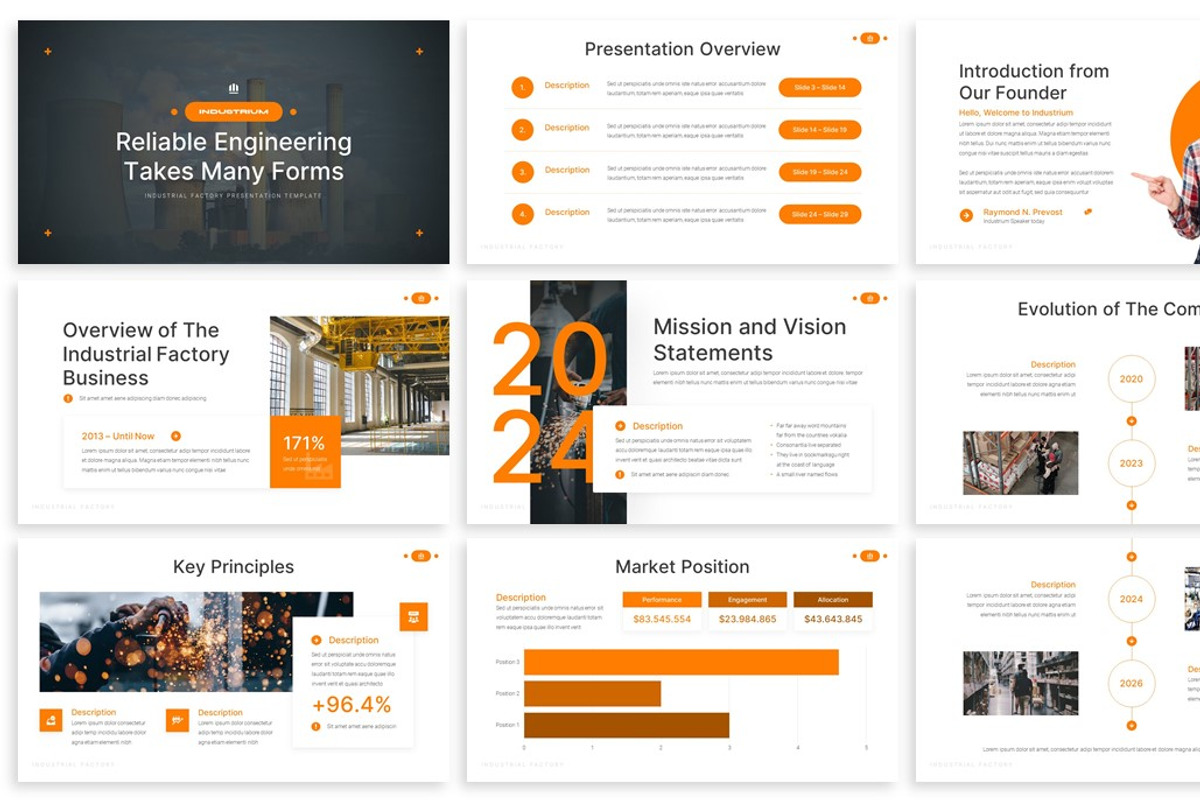Image resolution: width=1200 pixels, height=800 pixels.
Task: Click the warehouse aisle photo beside 2026 circle
Action: tap(1020, 683)
